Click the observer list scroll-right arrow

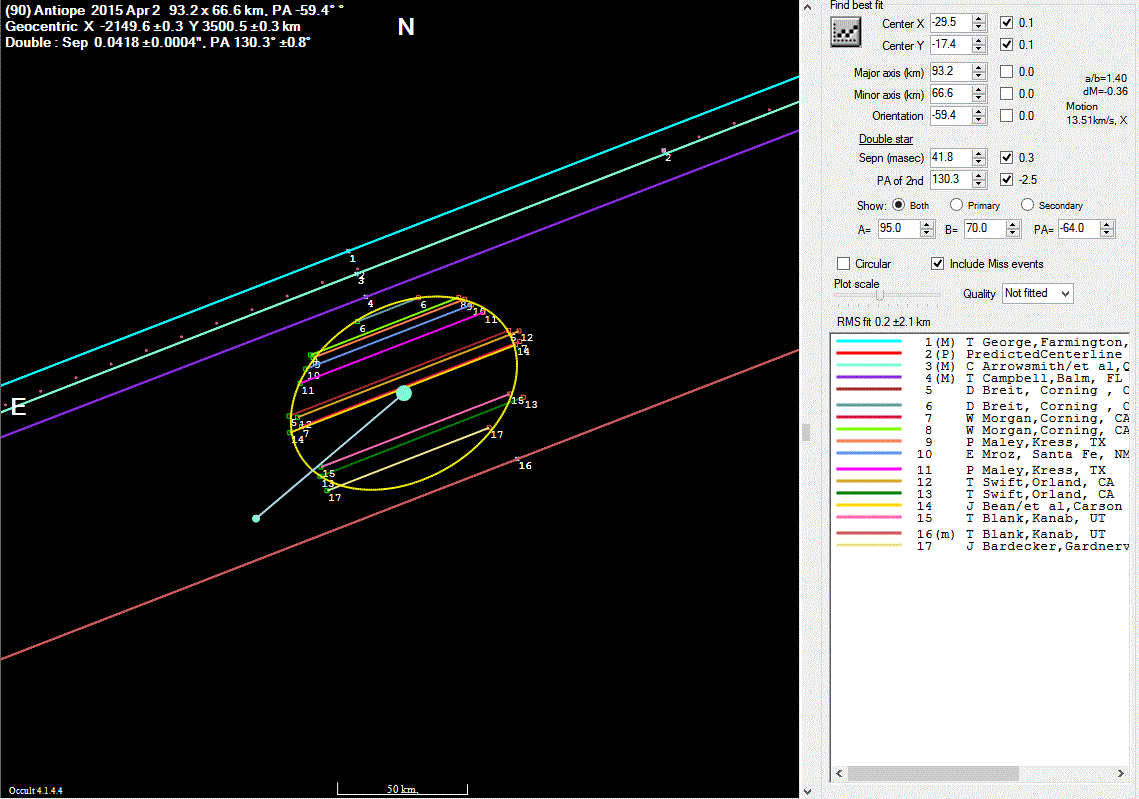1120,774
